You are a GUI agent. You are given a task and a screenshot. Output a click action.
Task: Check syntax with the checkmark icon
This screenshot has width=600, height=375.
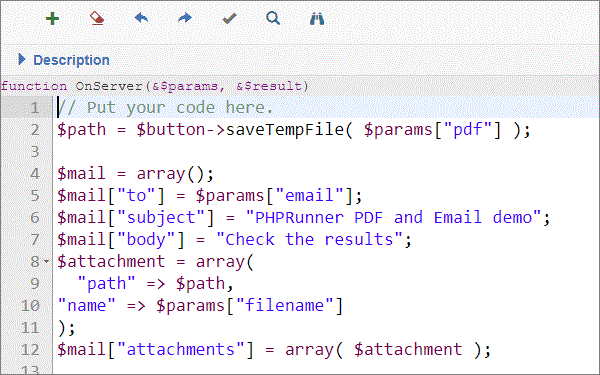(230, 18)
